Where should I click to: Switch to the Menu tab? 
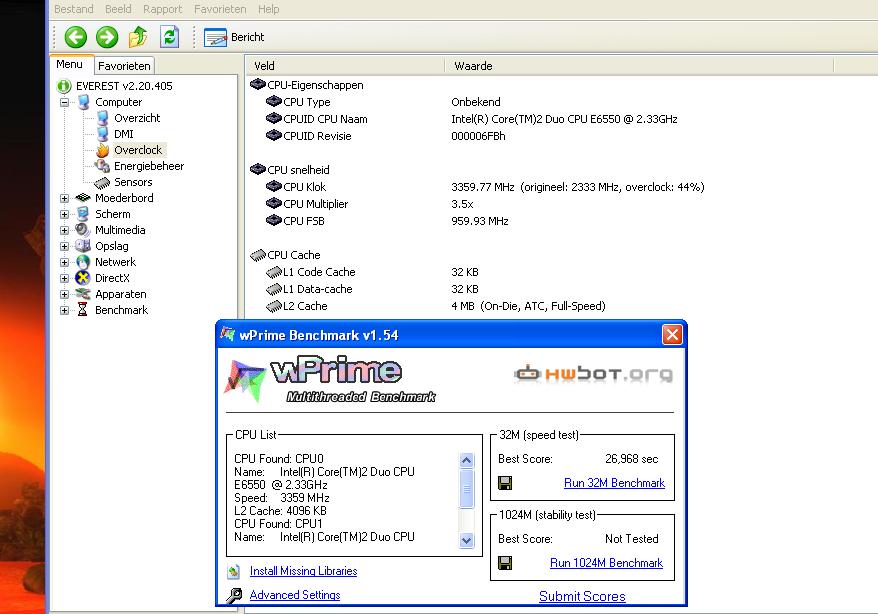tap(69, 64)
